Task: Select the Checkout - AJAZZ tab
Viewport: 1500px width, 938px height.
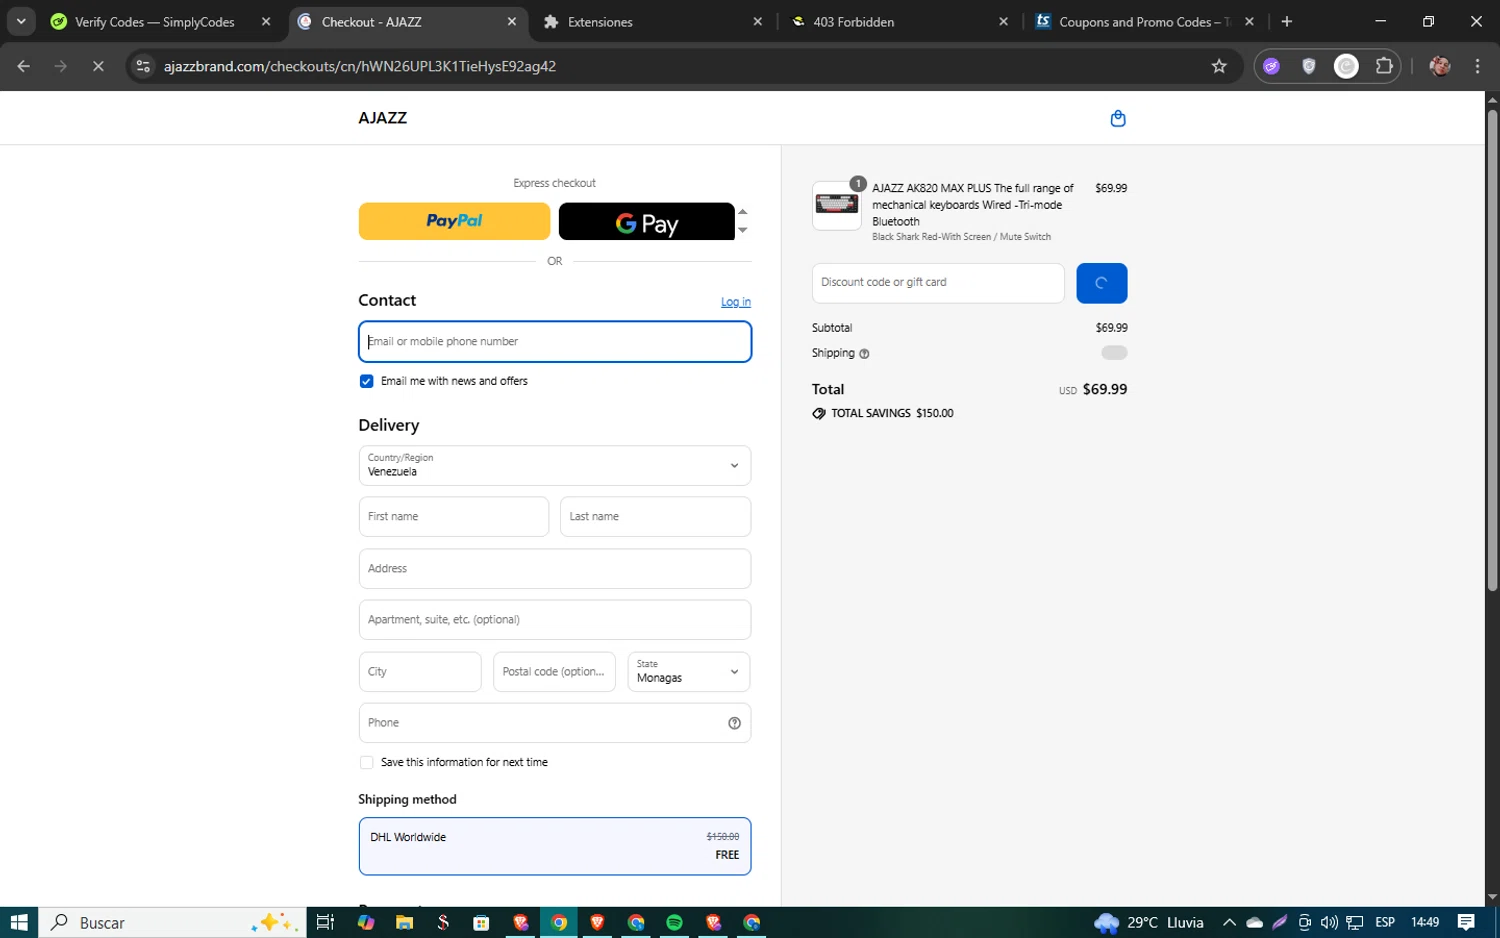Action: (x=371, y=21)
